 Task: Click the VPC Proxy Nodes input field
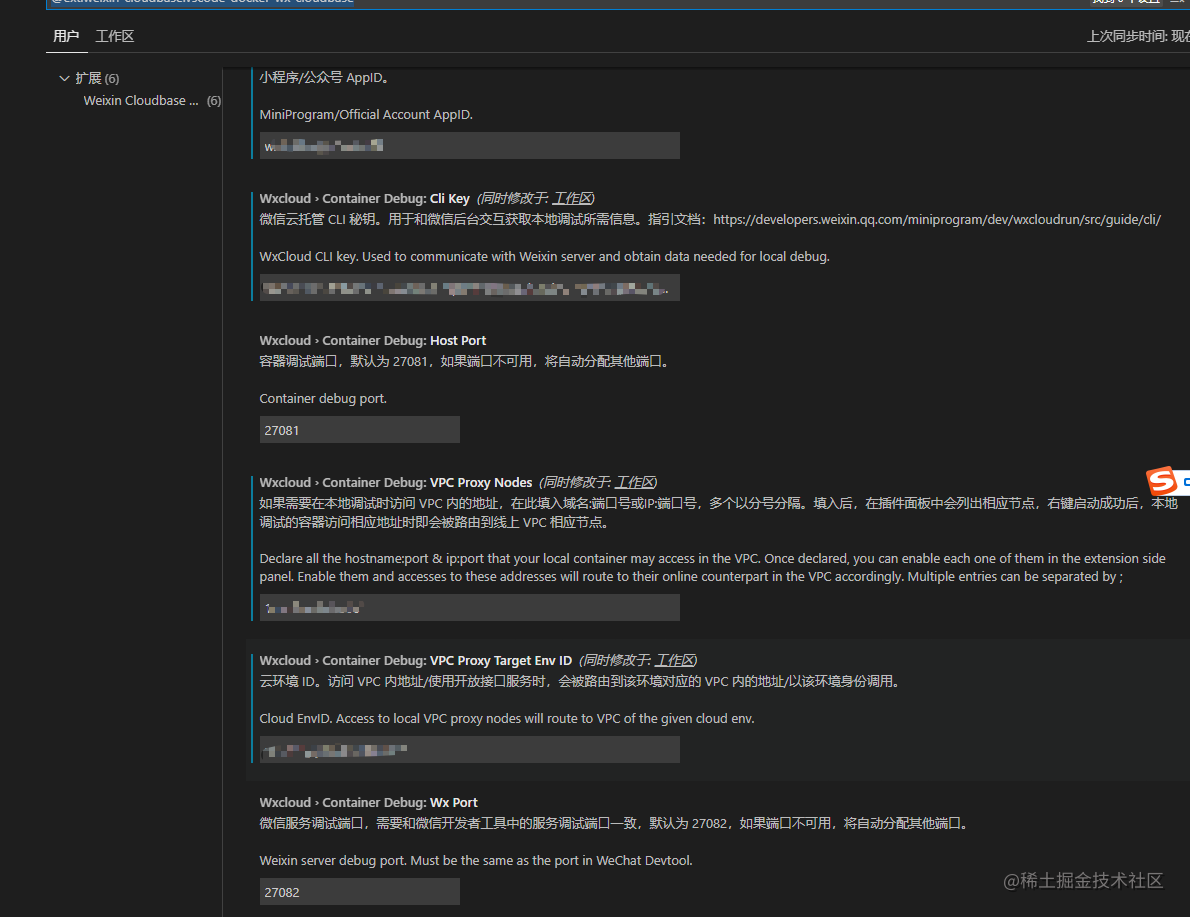point(469,607)
